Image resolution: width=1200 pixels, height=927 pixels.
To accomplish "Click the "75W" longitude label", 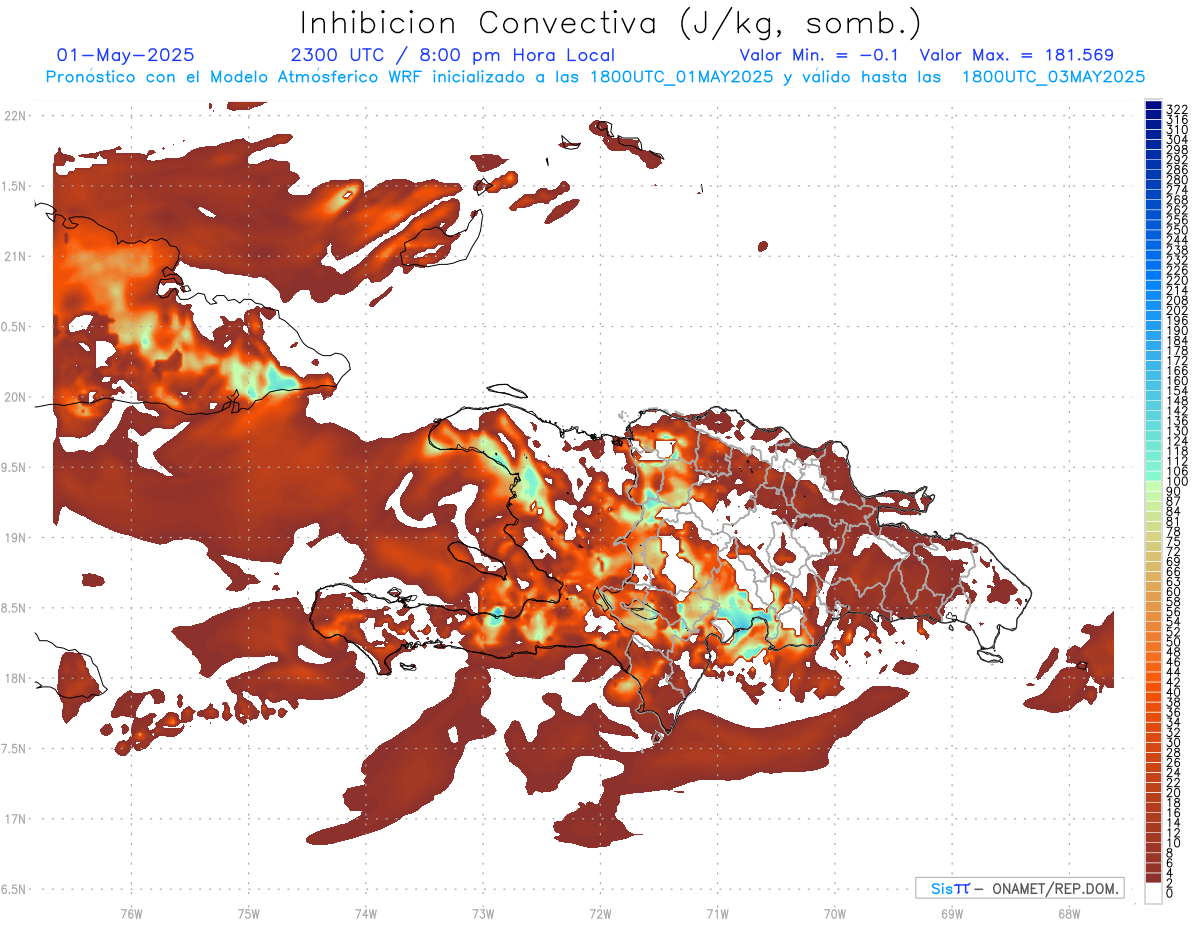I will [249, 913].
